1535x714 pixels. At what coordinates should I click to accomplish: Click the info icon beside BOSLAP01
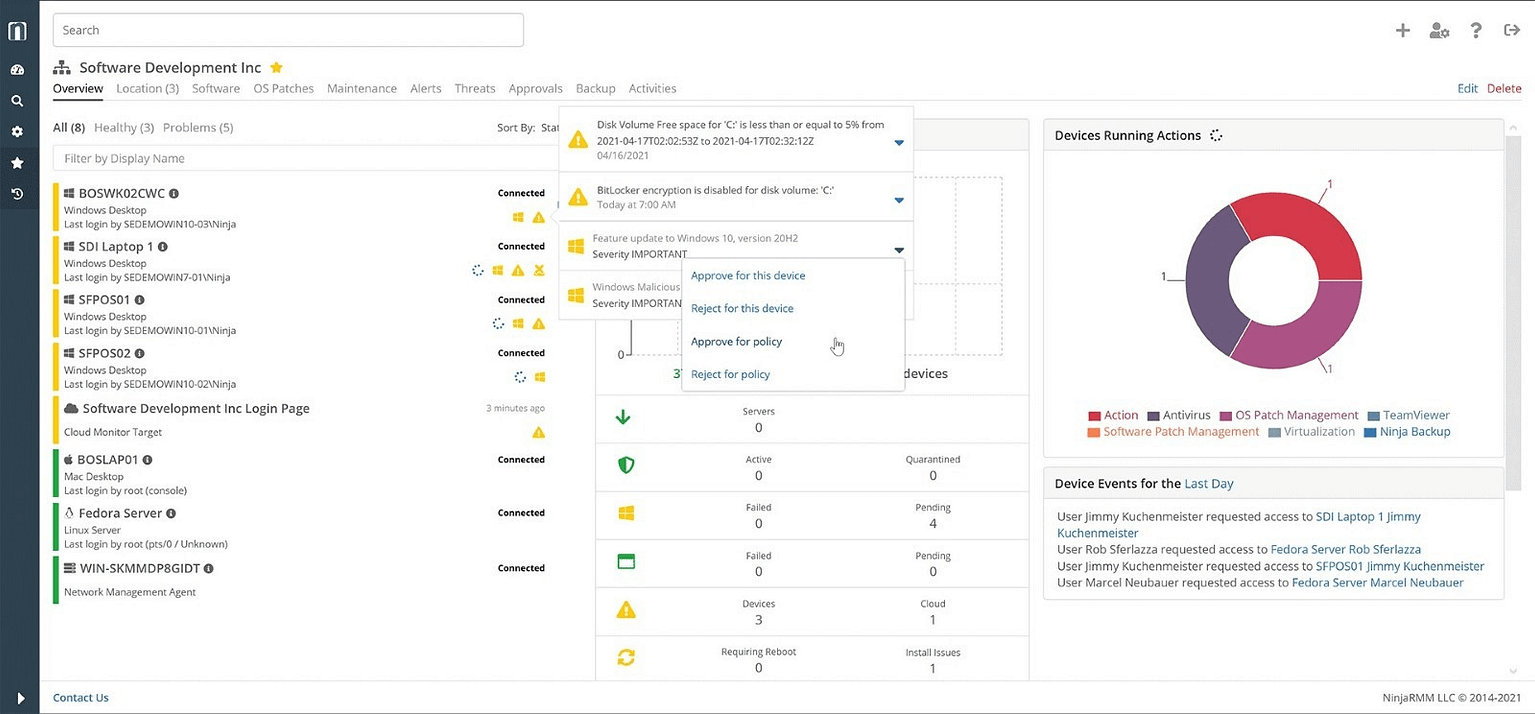pyautogui.click(x=146, y=459)
